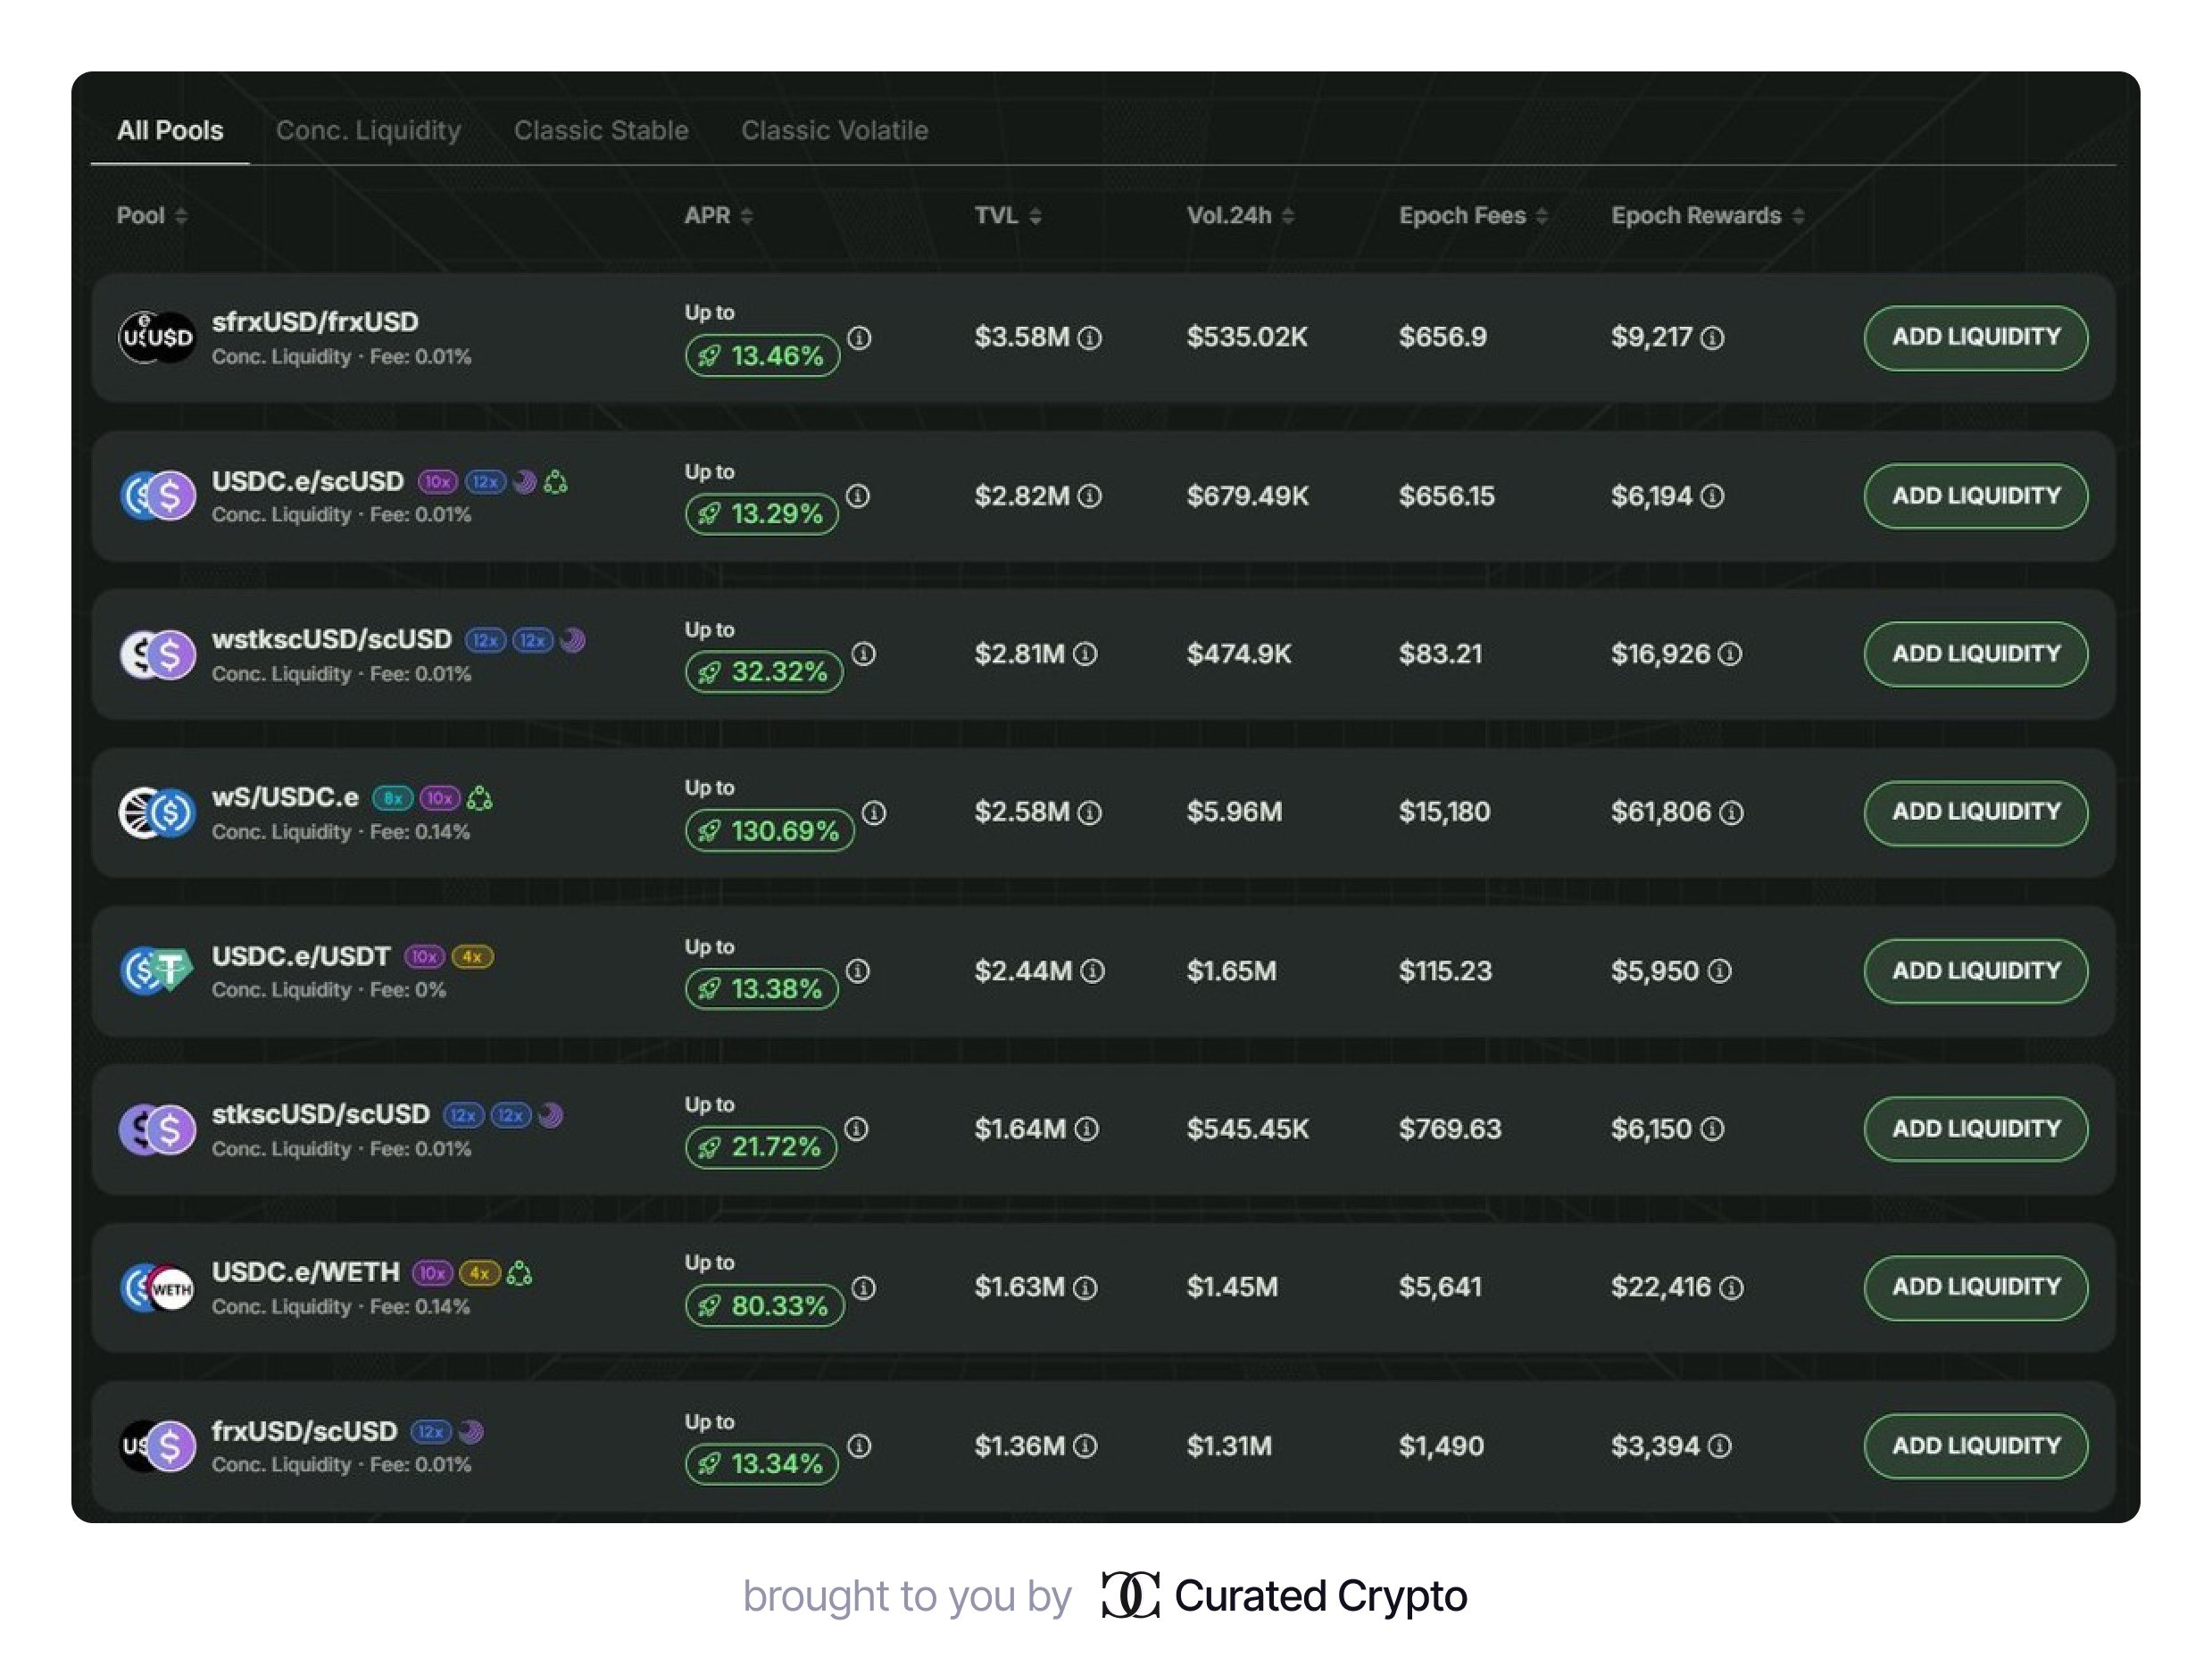
Task: Click rocket APR badge showing 130.69%
Action: click(769, 831)
